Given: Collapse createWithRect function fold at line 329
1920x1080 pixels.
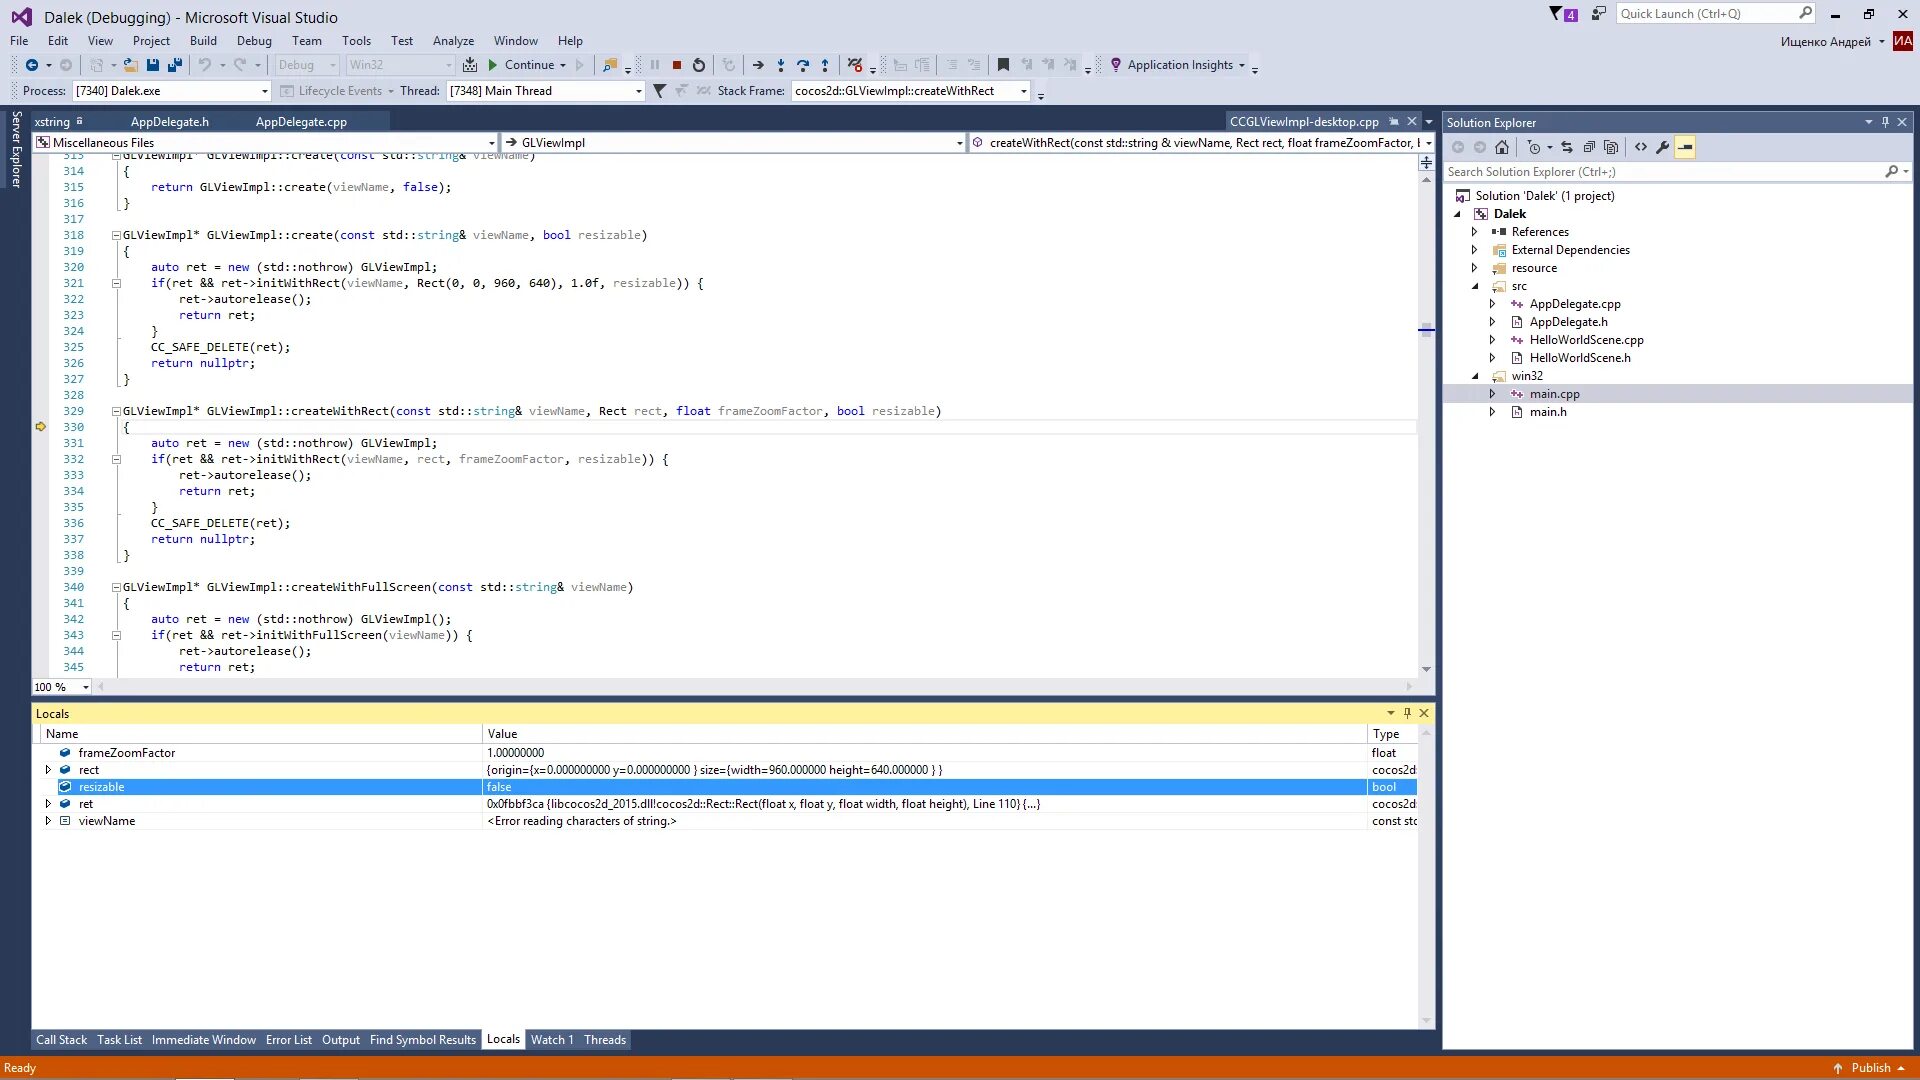Looking at the screenshot, I should (116, 412).
